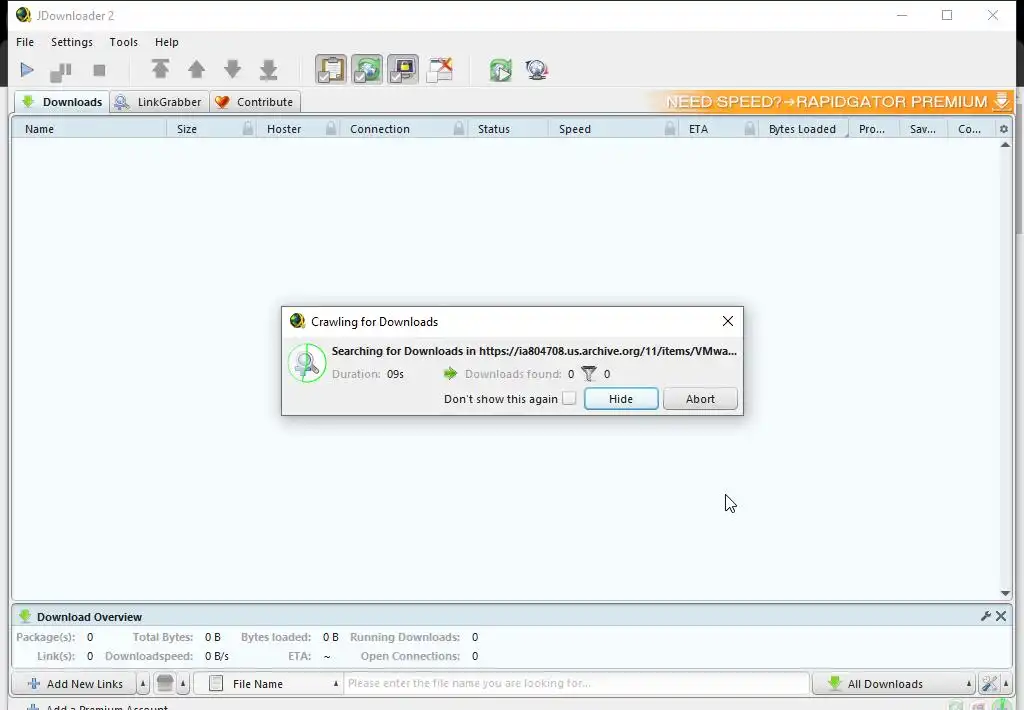This screenshot has width=1024, height=710.
Task: Open the Settings menu
Action: click(x=72, y=42)
